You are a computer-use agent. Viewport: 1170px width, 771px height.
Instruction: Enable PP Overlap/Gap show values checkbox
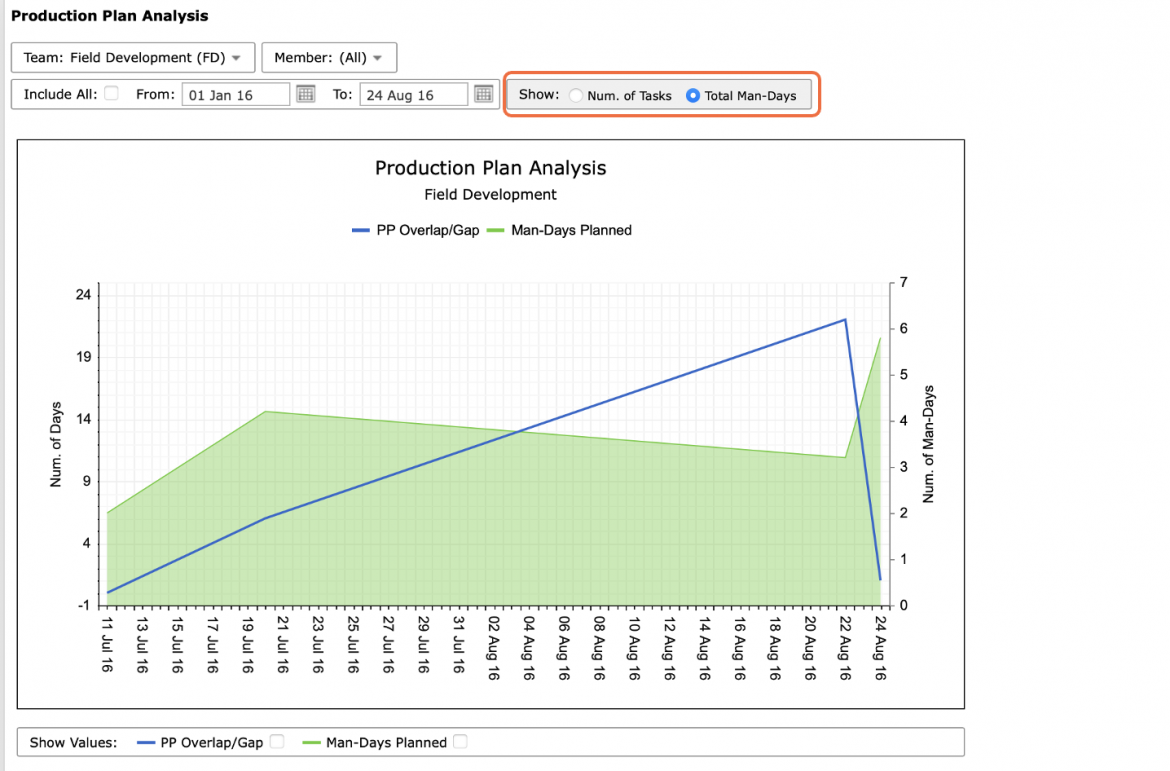pos(277,742)
